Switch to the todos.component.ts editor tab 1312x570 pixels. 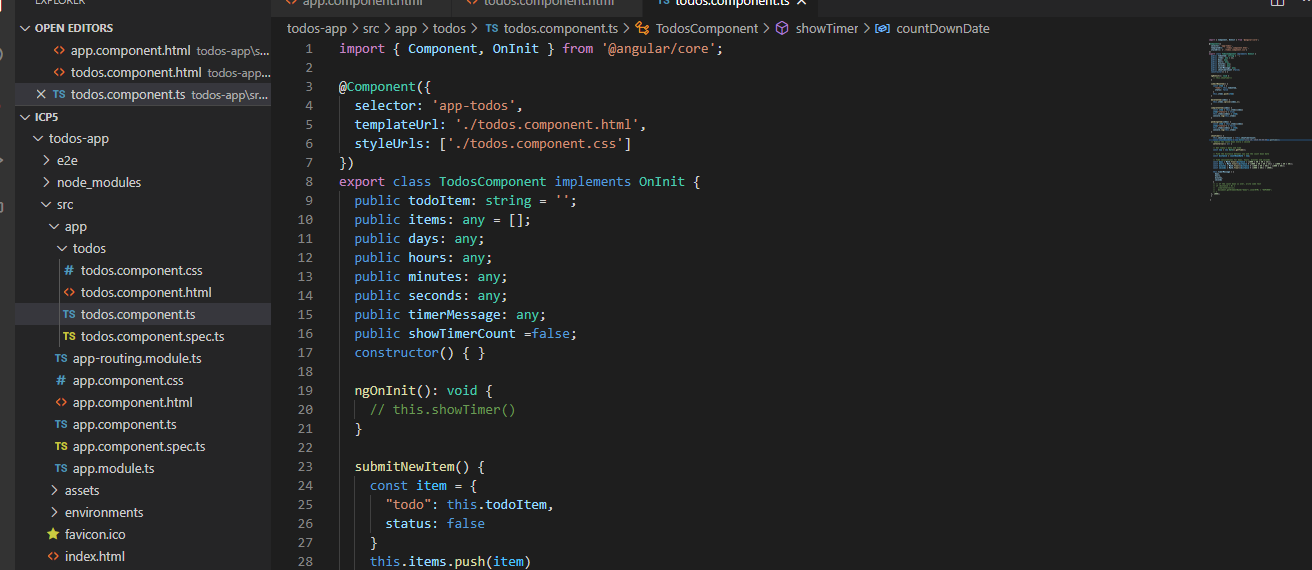(730, 4)
